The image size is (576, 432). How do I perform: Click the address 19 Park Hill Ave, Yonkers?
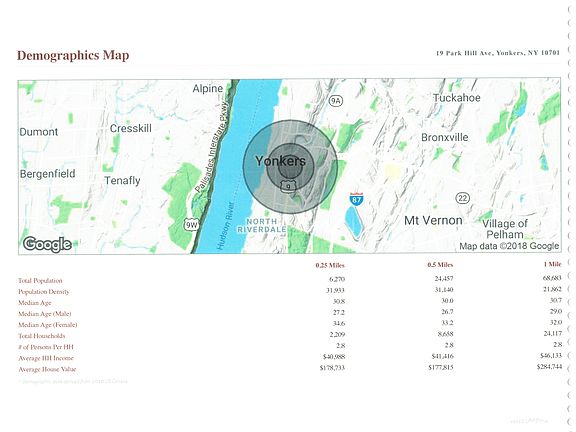(498, 53)
